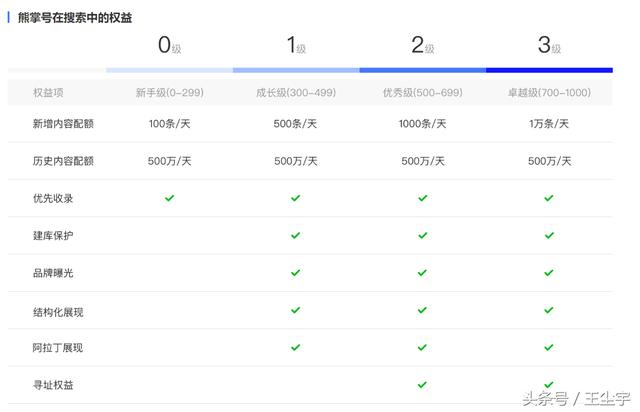The width and height of the screenshot is (640, 412).
Task: Click the 熊掌号在搜索中的权益 title
Action: (x=75, y=18)
